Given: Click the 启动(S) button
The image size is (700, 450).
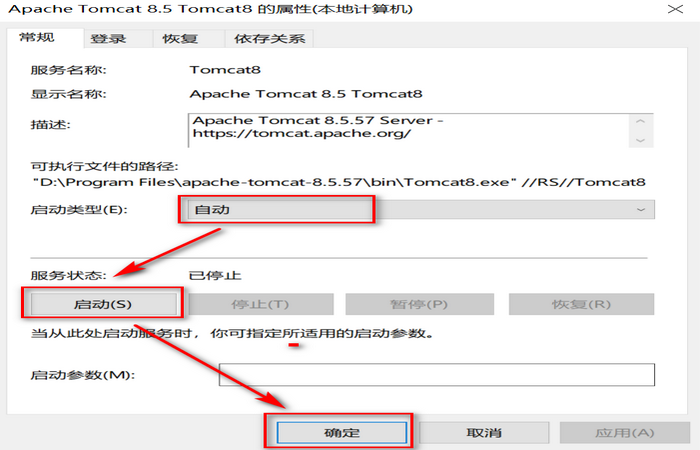Looking at the screenshot, I should pos(103,304).
